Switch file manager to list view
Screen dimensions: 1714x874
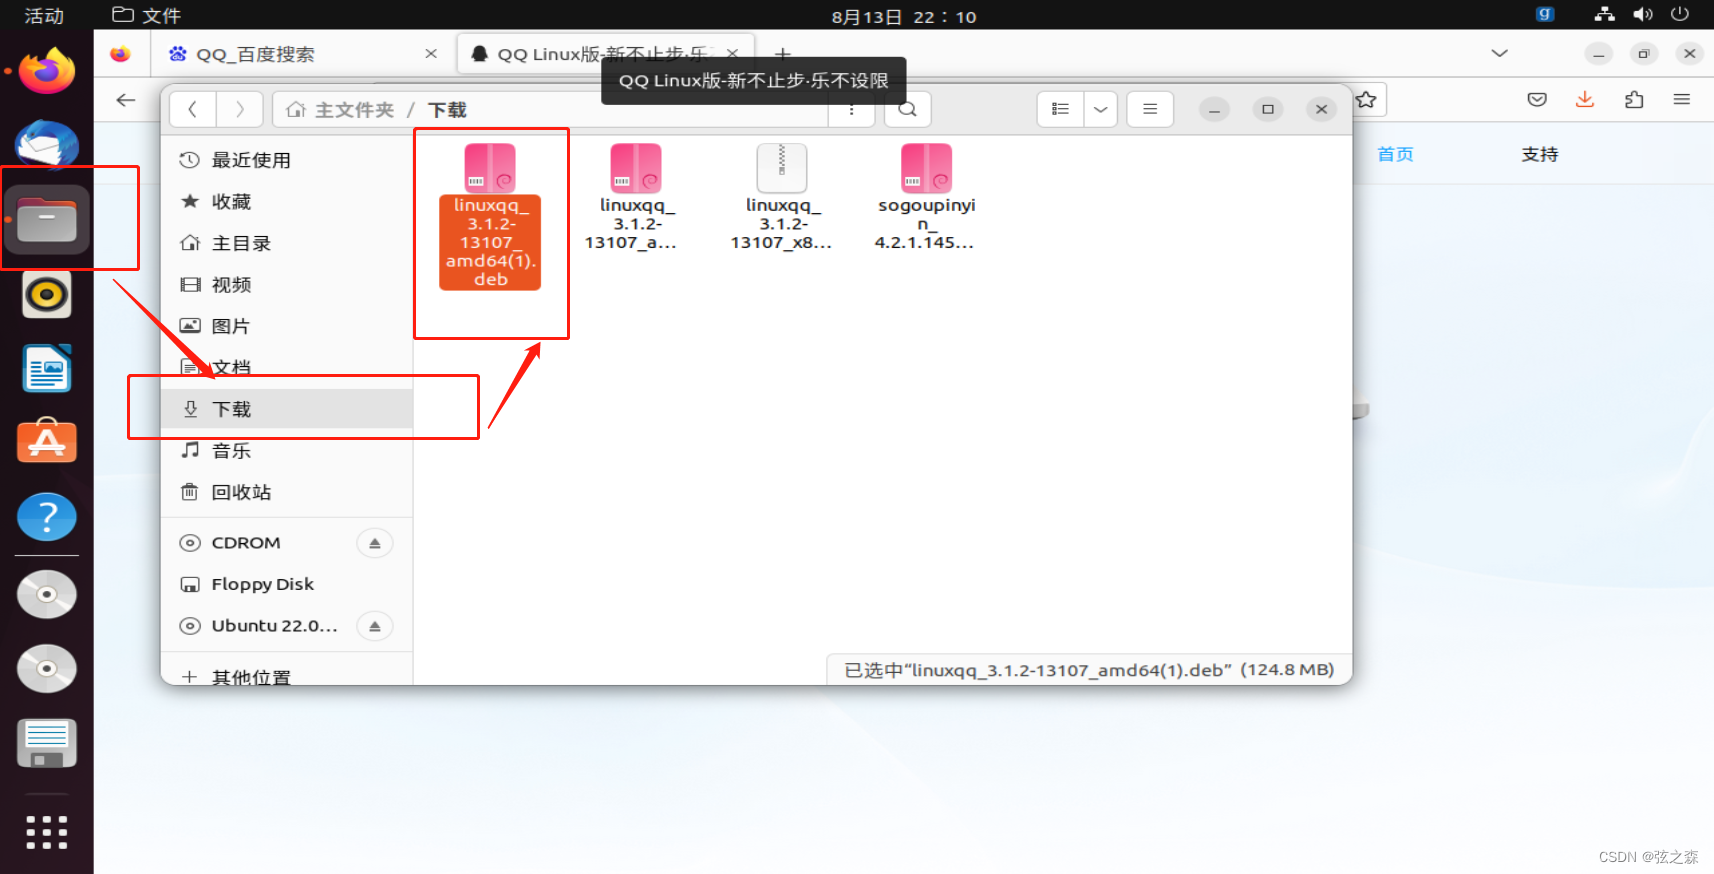[1060, 110]
